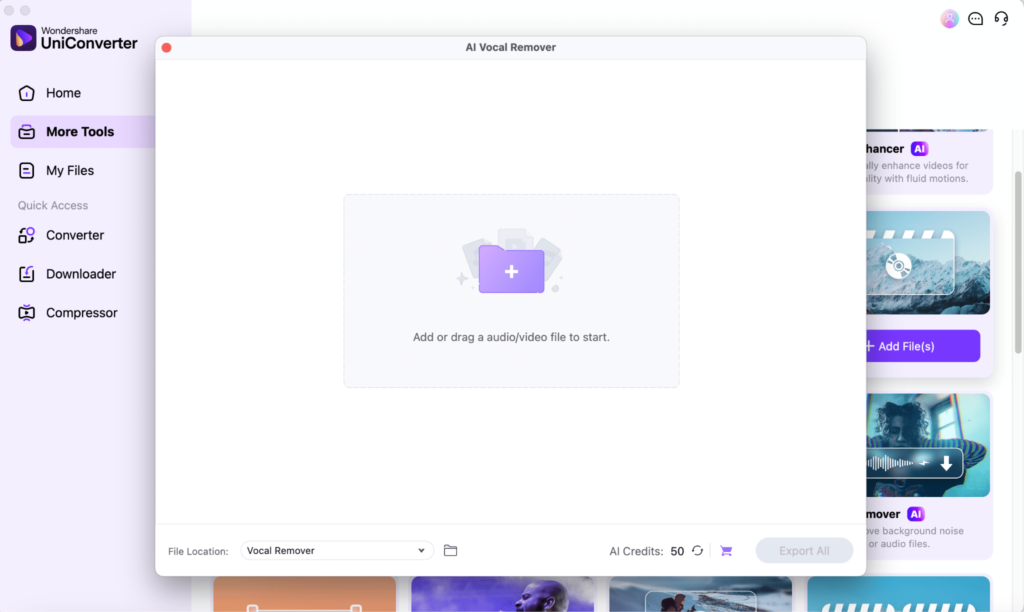Viewport: 1024px width, 612px height.
Task: Select the Compressor tool icon
Action: coord(27,312)
